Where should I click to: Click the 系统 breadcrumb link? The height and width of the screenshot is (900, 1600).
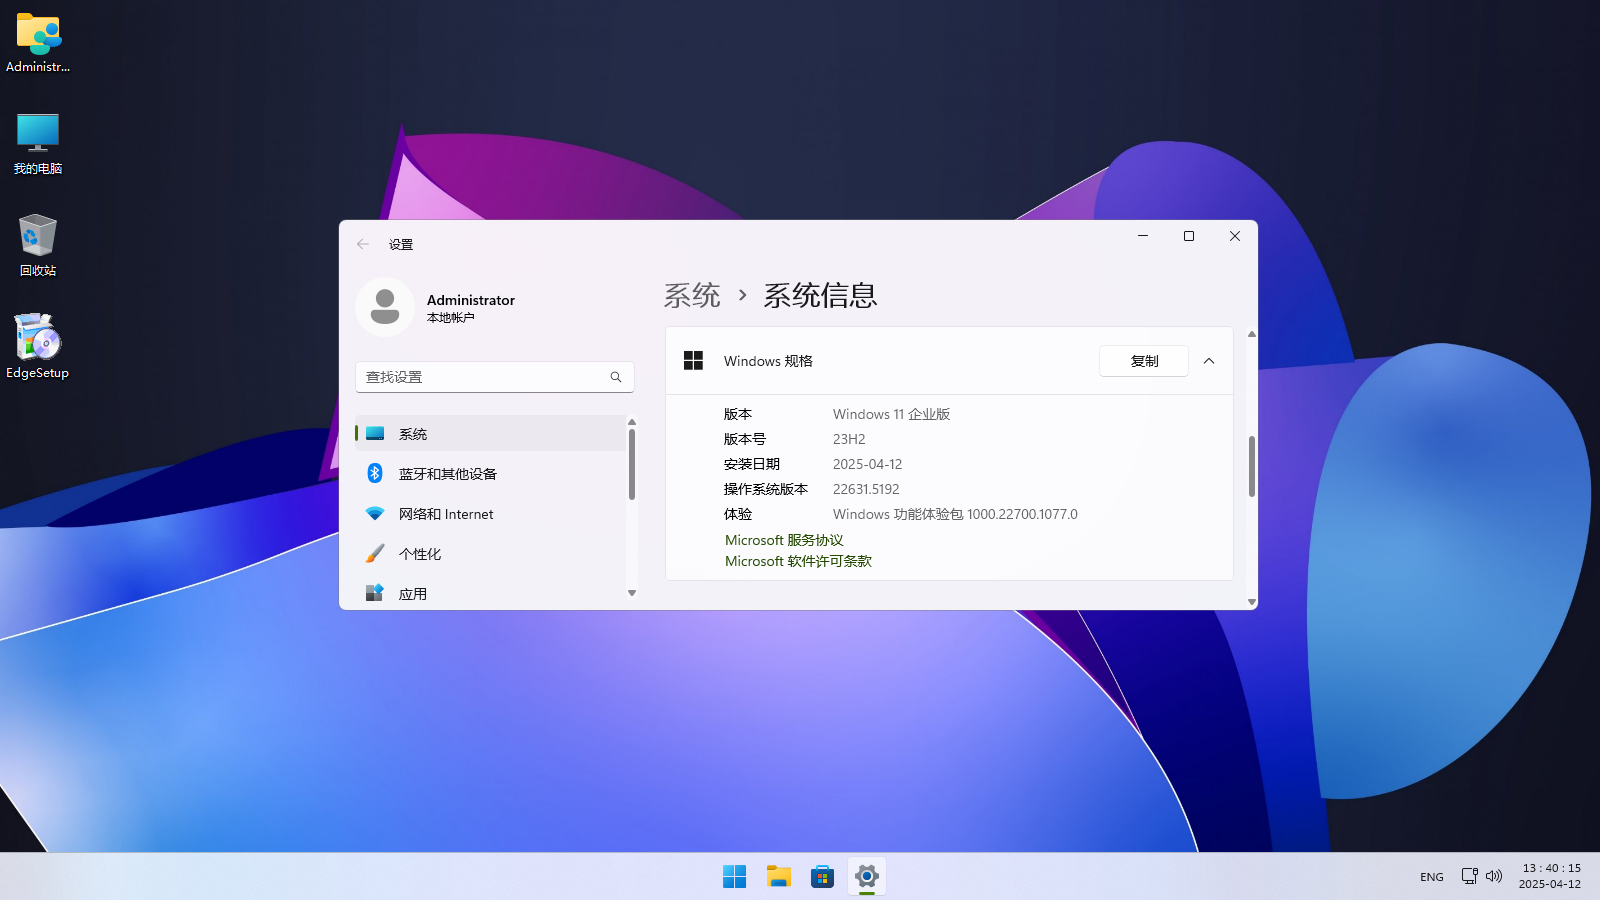692,295
